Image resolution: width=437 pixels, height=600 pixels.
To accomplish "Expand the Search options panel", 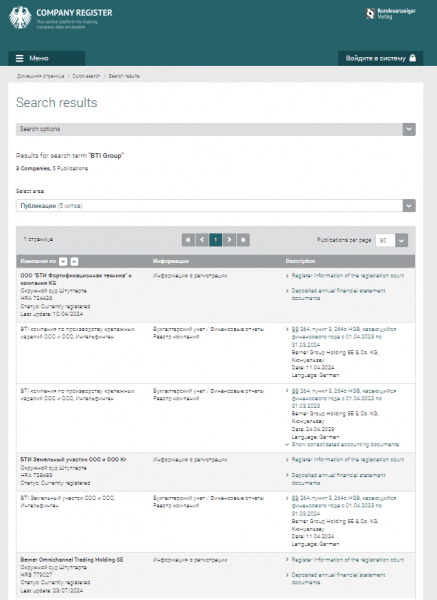I will click(215, 129).
